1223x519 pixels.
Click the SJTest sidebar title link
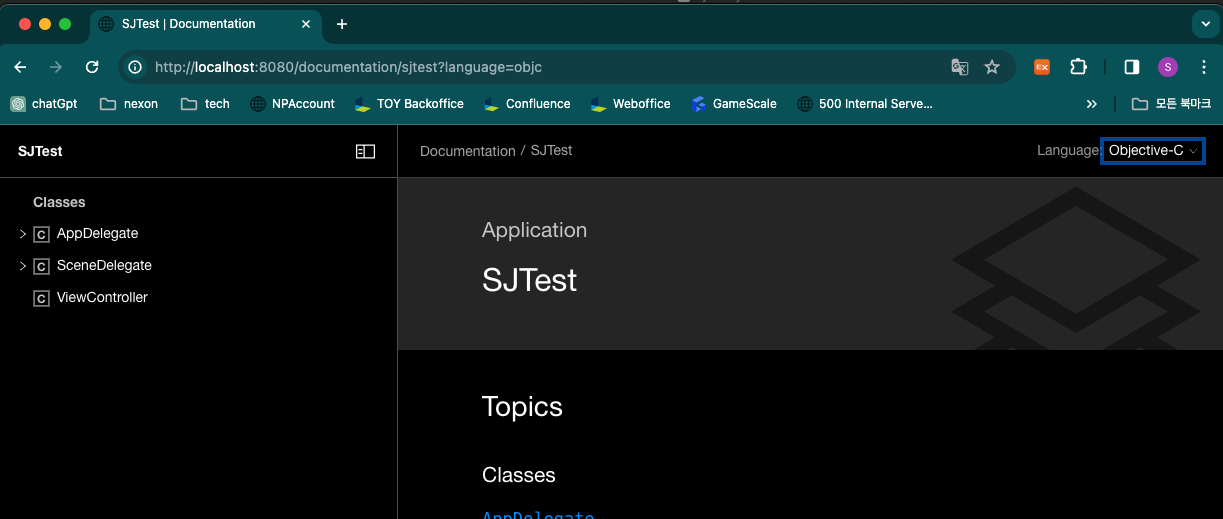coord(40,151)
